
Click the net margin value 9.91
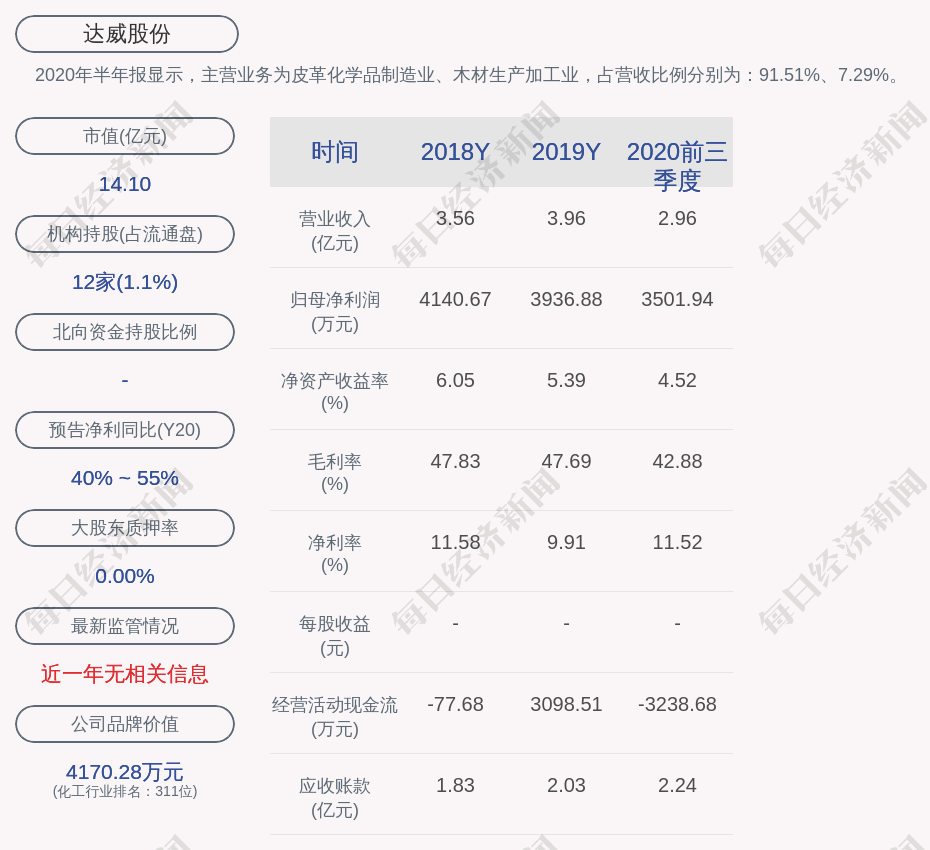(x=566, y=542)
